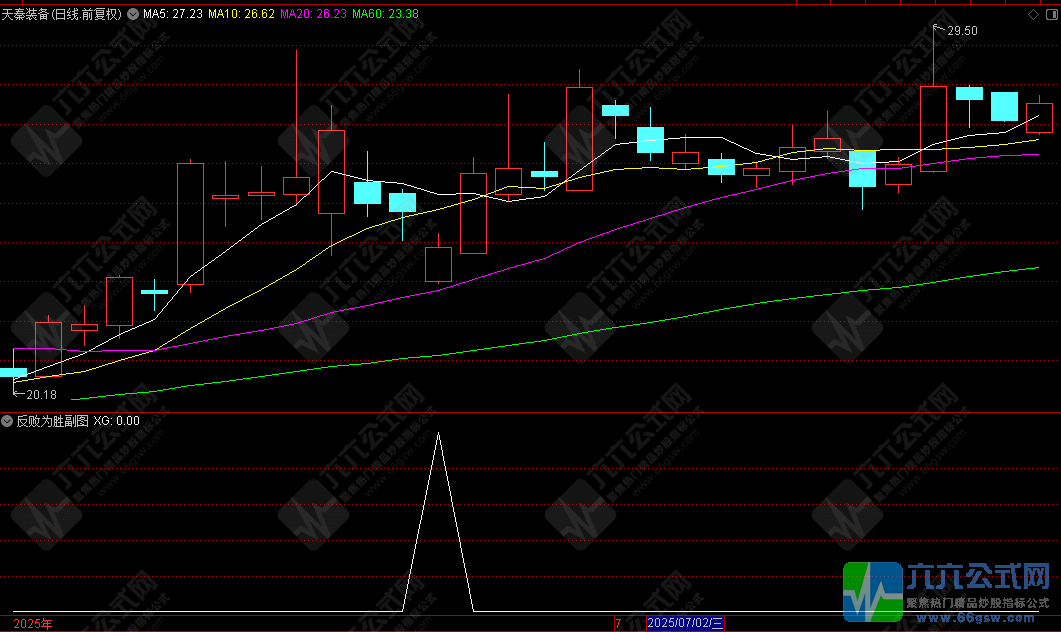Open the dropdown beside 天泰装备 chart title
Viewport: 1061px width, 632px height.
pyautogui.click(x=133, y=14)
